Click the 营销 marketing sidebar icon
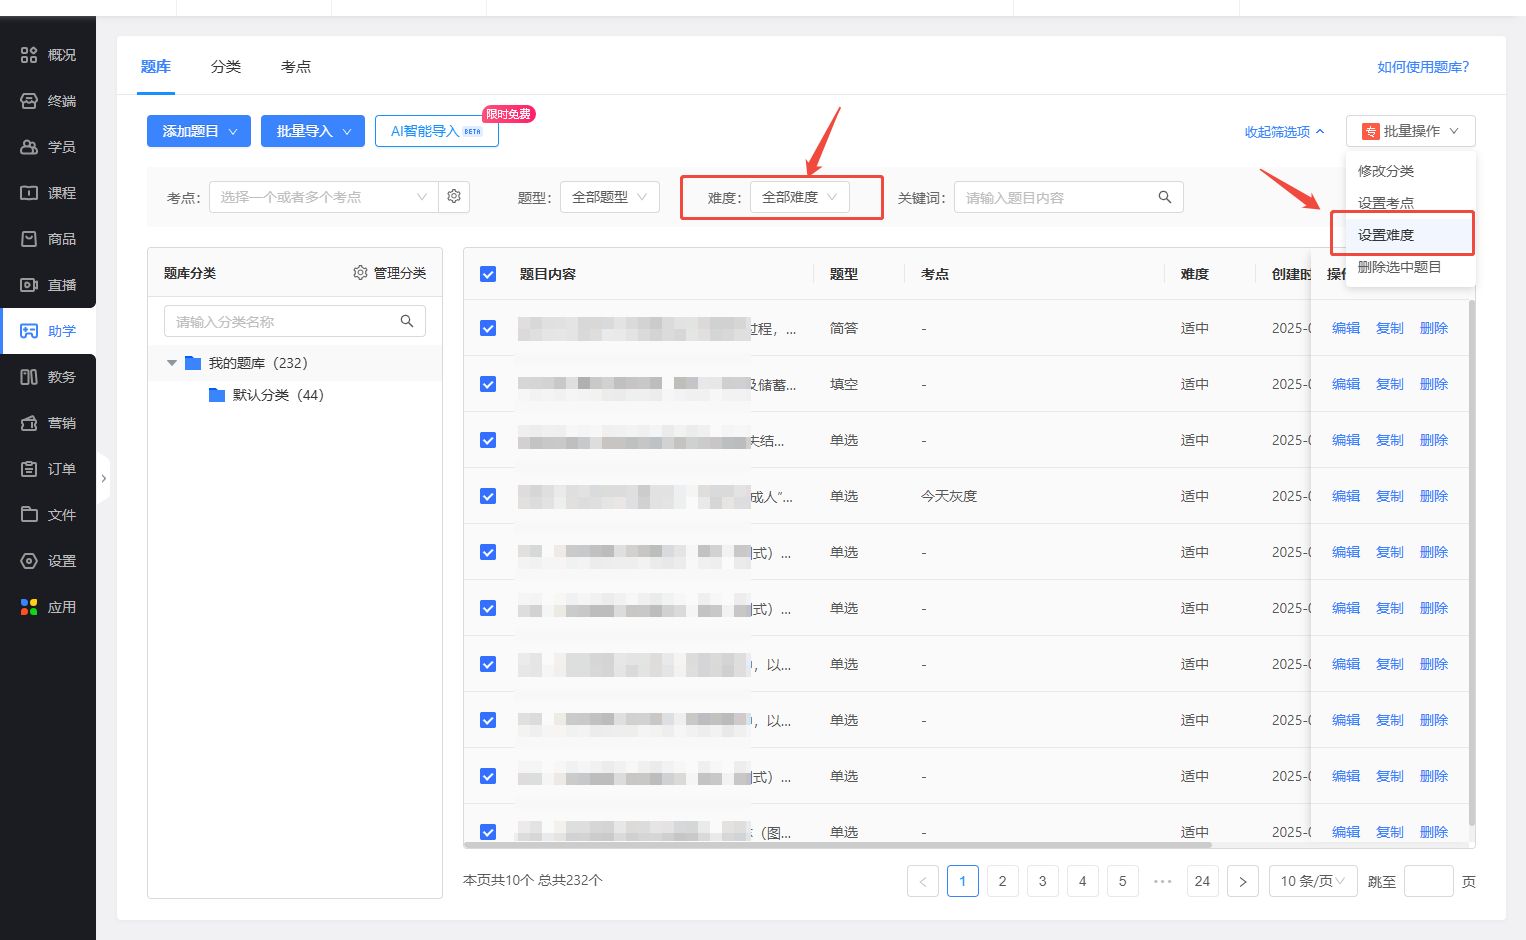Image resolution: width=1526 pixels, height=940 pixels. (x=29, y=423)
